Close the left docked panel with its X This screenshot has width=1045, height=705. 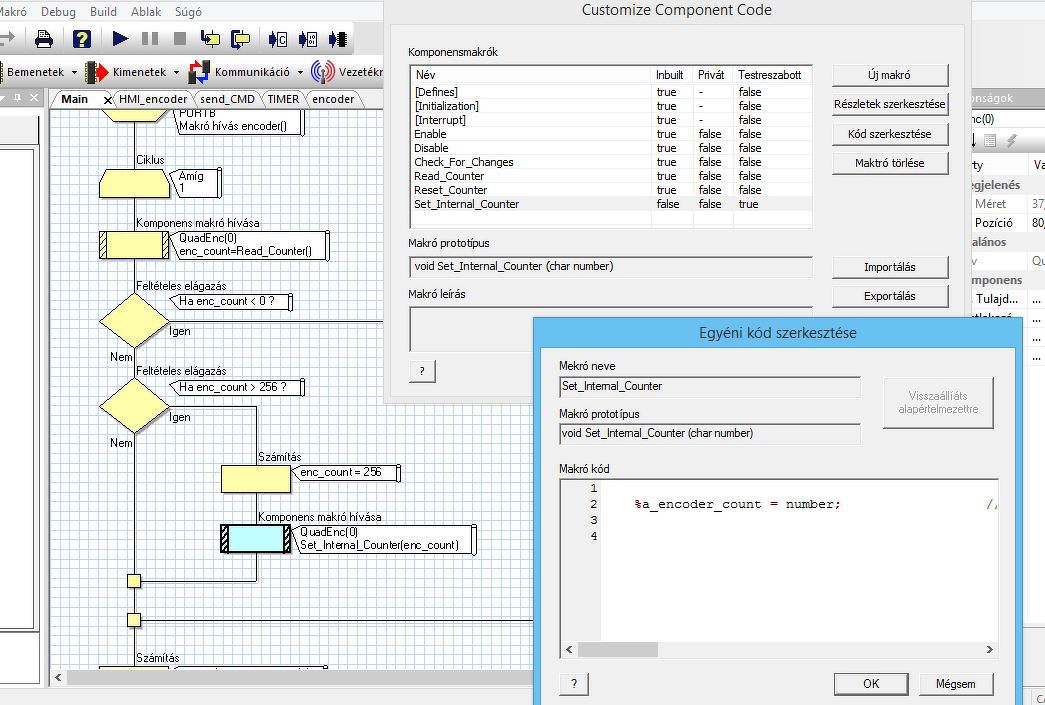pos(34,98)
